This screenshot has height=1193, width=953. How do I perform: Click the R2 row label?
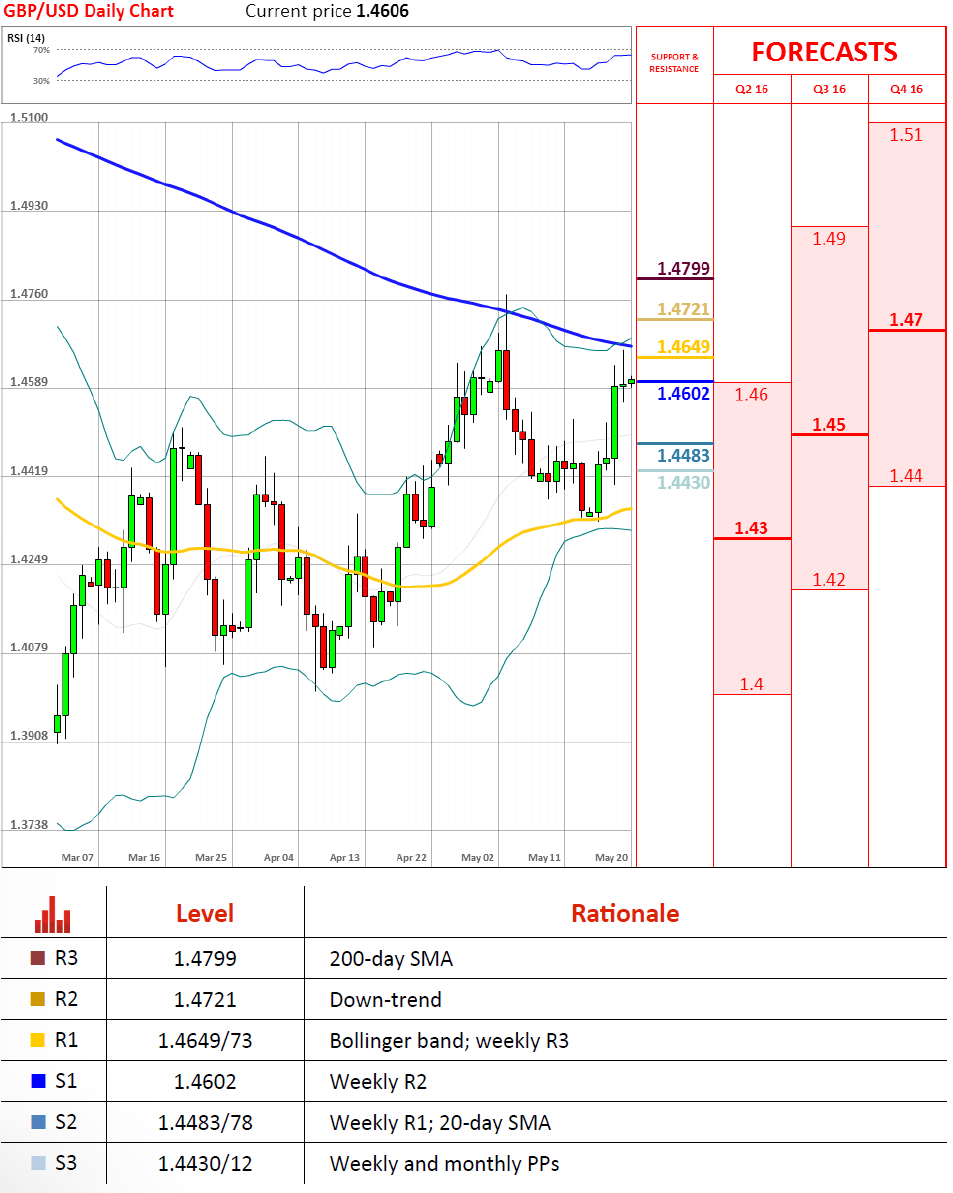pos(66,999)
